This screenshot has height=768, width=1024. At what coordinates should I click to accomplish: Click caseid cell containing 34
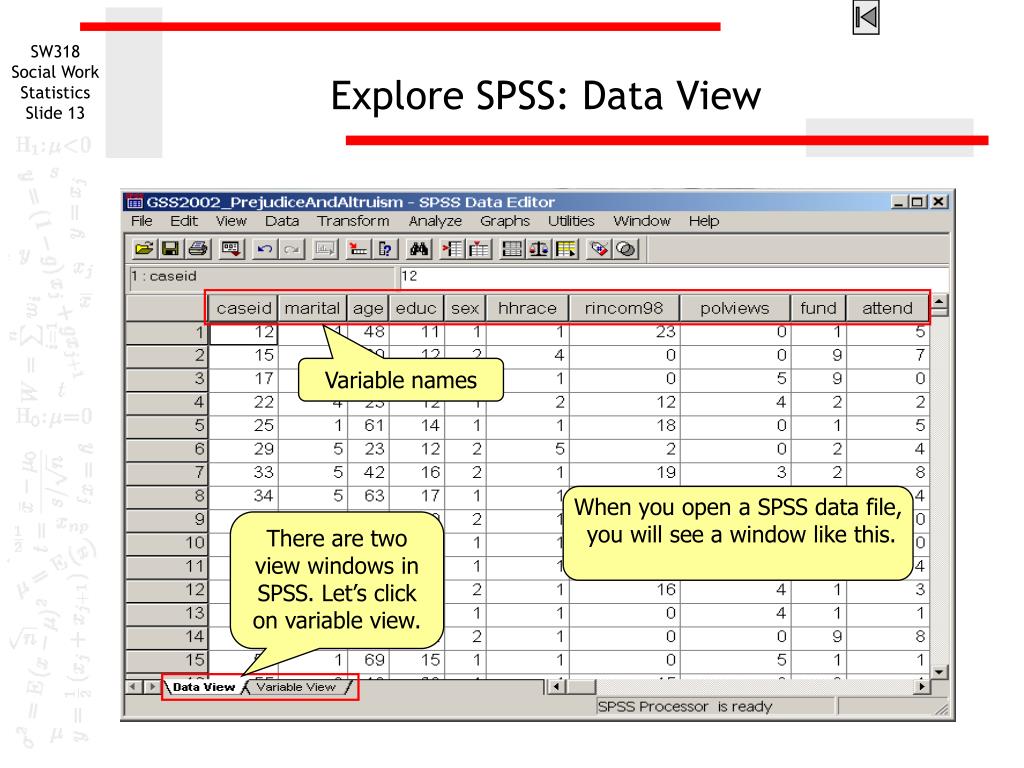point(244,496)
